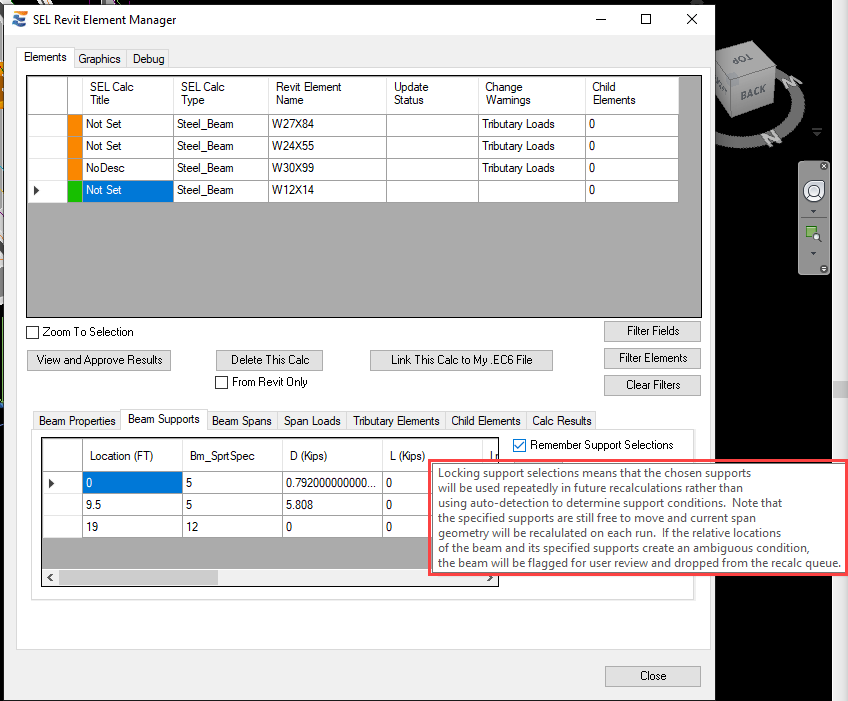This screenshot has height=701, width=848.
Task: Expand the zoom tool dropdown arrow
Action: pos(813,253)
